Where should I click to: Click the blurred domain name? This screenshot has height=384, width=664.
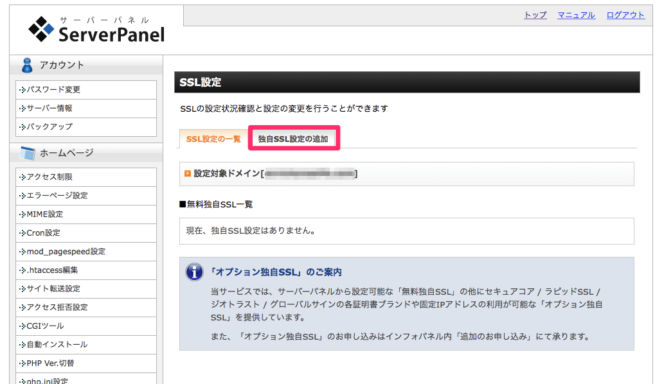(x=310, y=174)
